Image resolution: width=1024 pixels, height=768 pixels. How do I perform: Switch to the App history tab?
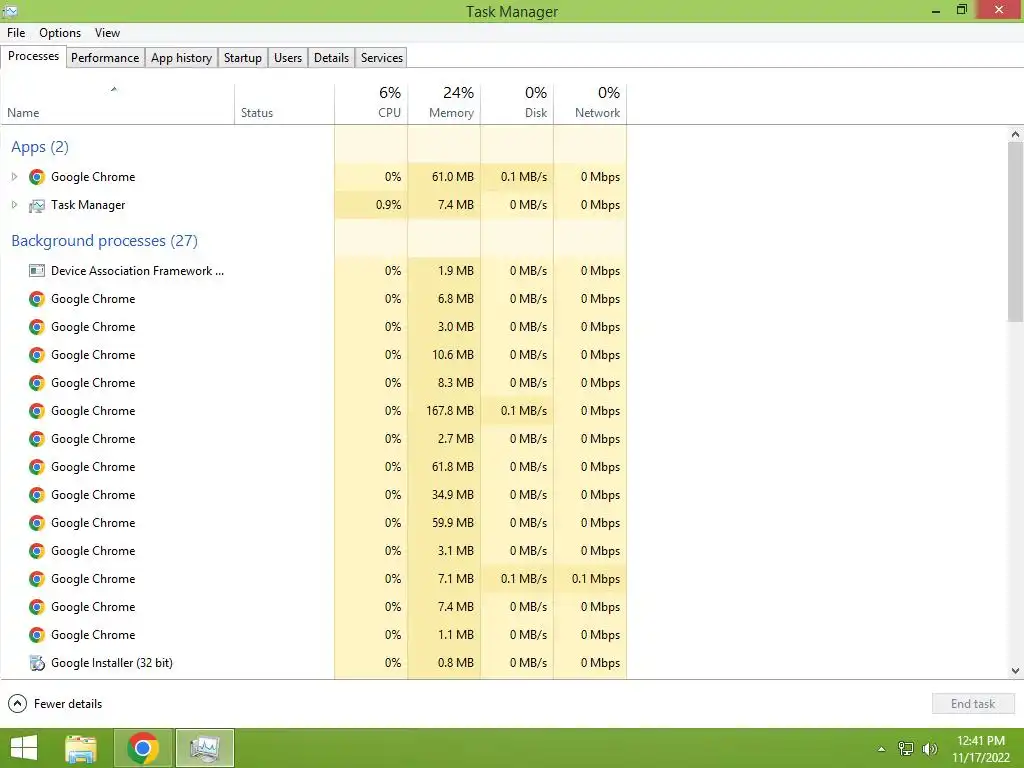tap(182, 57)
